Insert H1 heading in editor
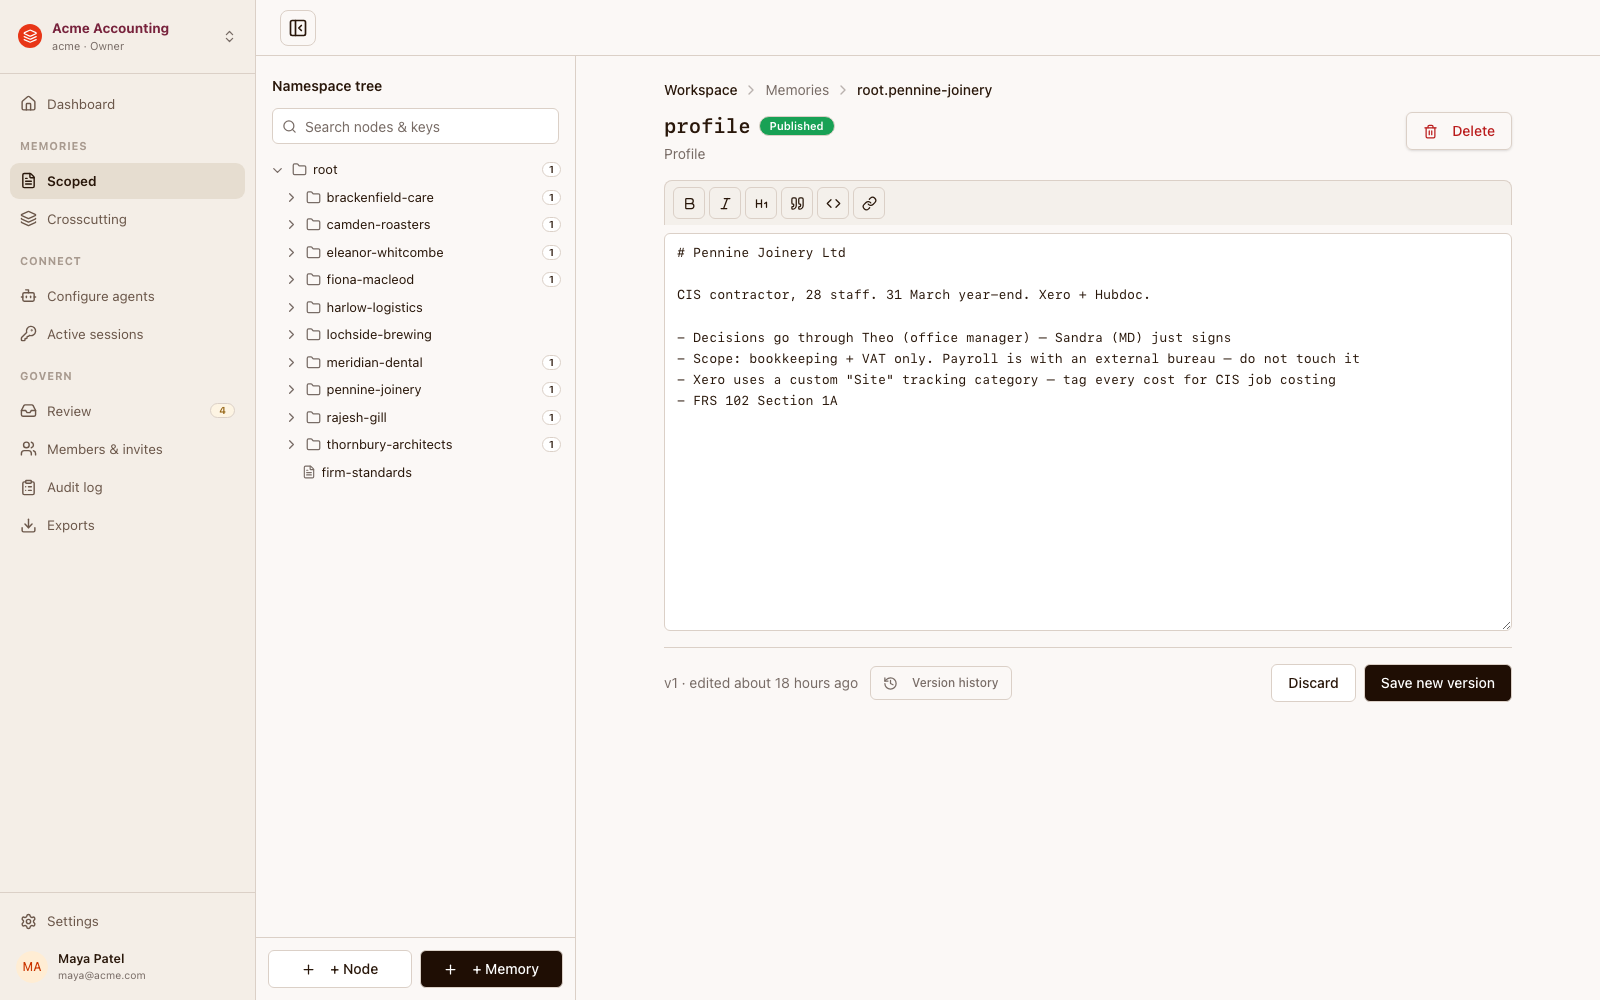The height and width of the screenshot is (1000, 1600). 761,203
